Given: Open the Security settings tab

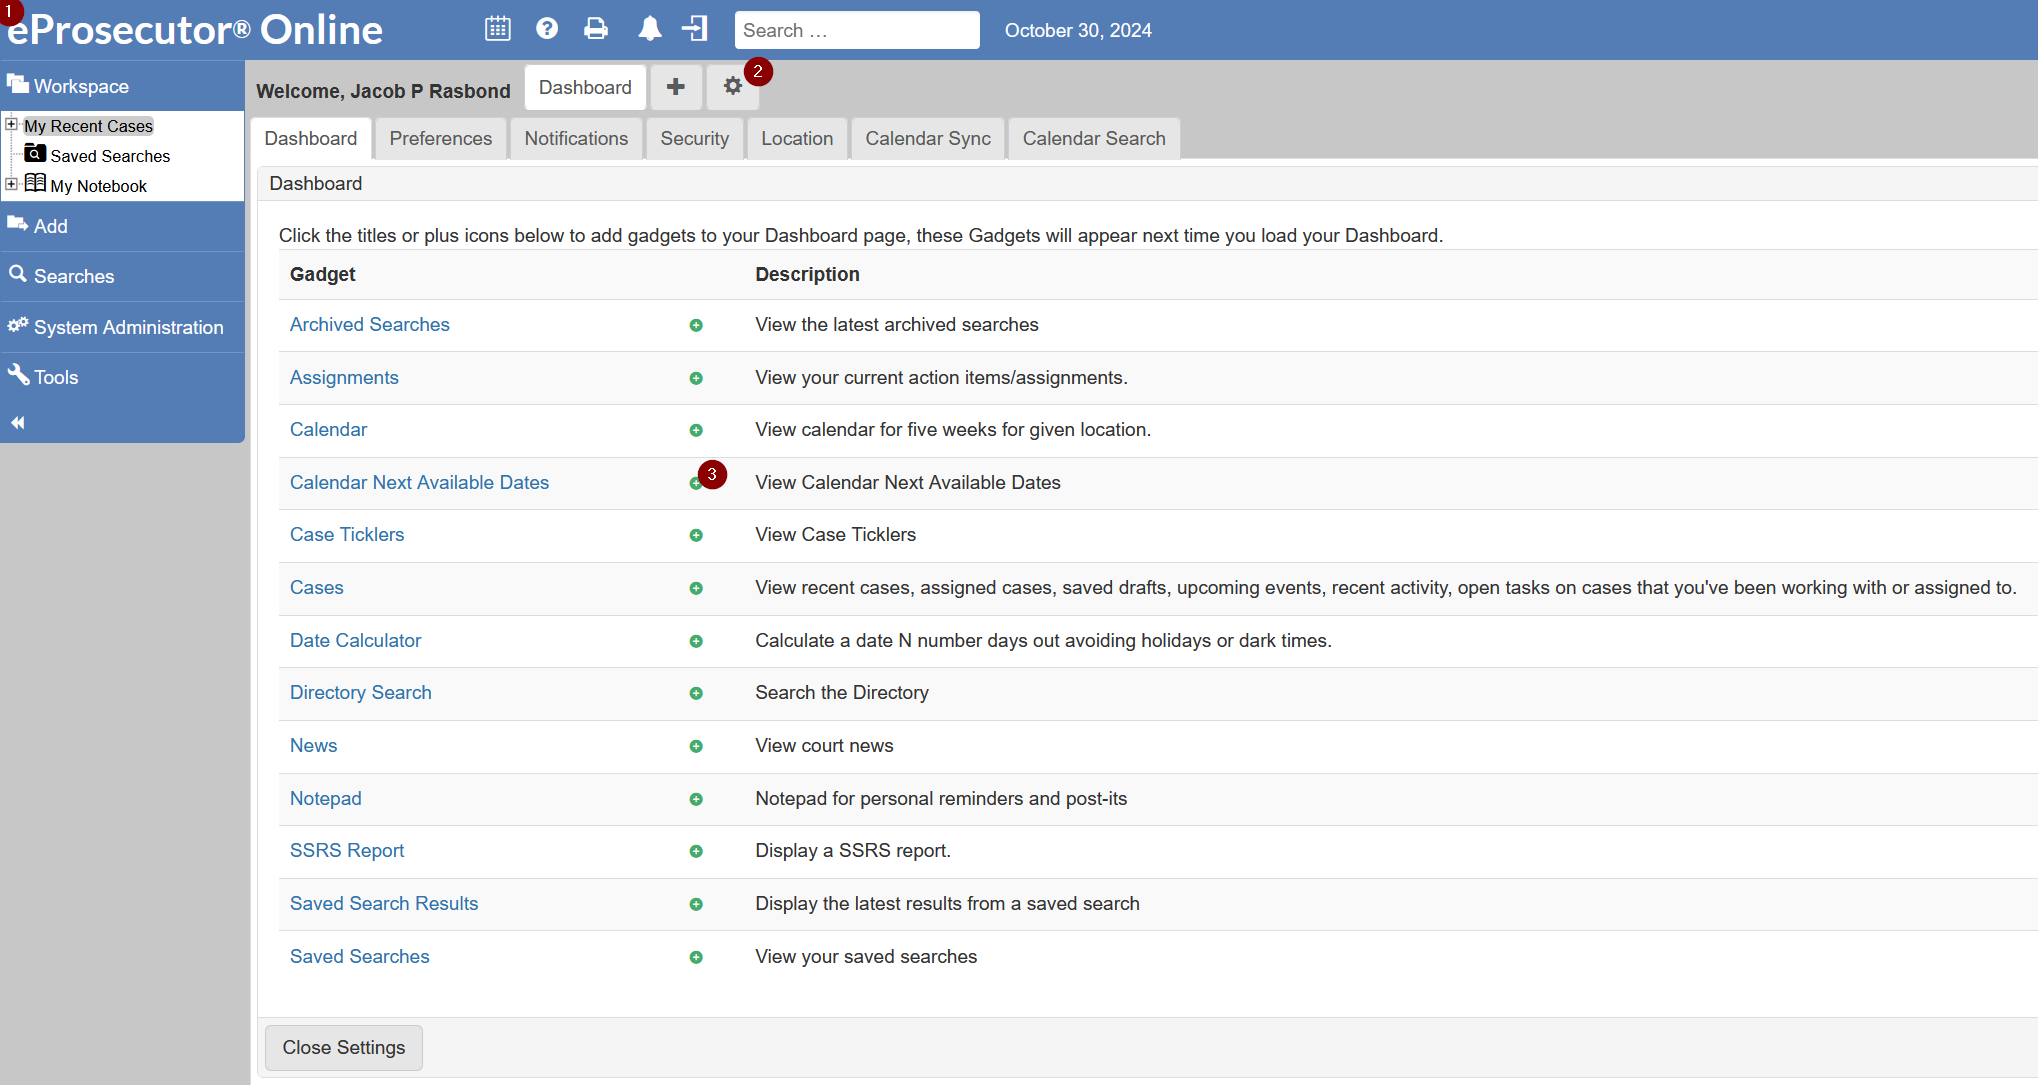Looking at the screenshot, I should [694, 137].
